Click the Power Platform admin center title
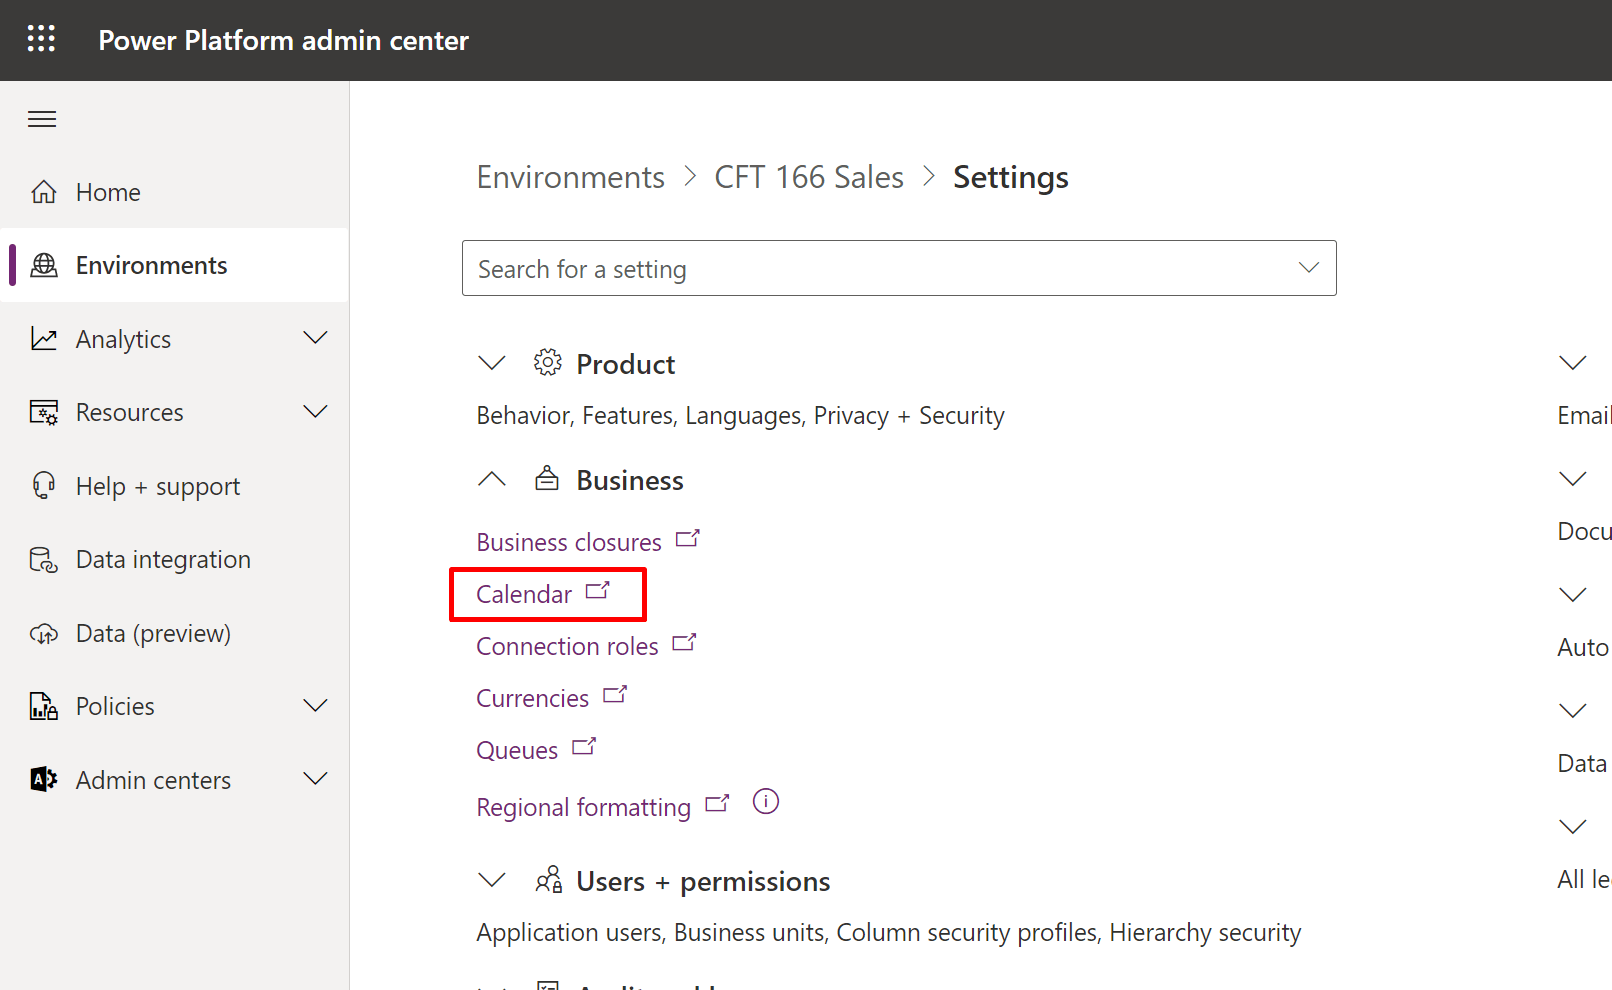1612x990 pixels. tap(283, 40)
